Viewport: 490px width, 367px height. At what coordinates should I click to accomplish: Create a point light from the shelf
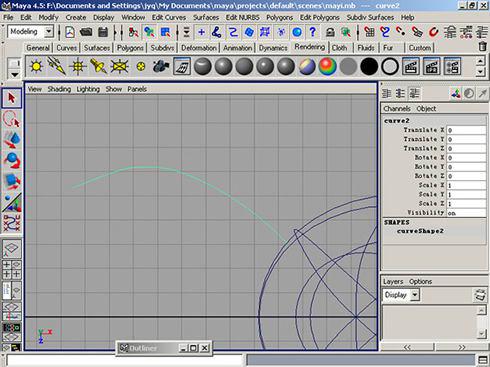coord(78,66)
